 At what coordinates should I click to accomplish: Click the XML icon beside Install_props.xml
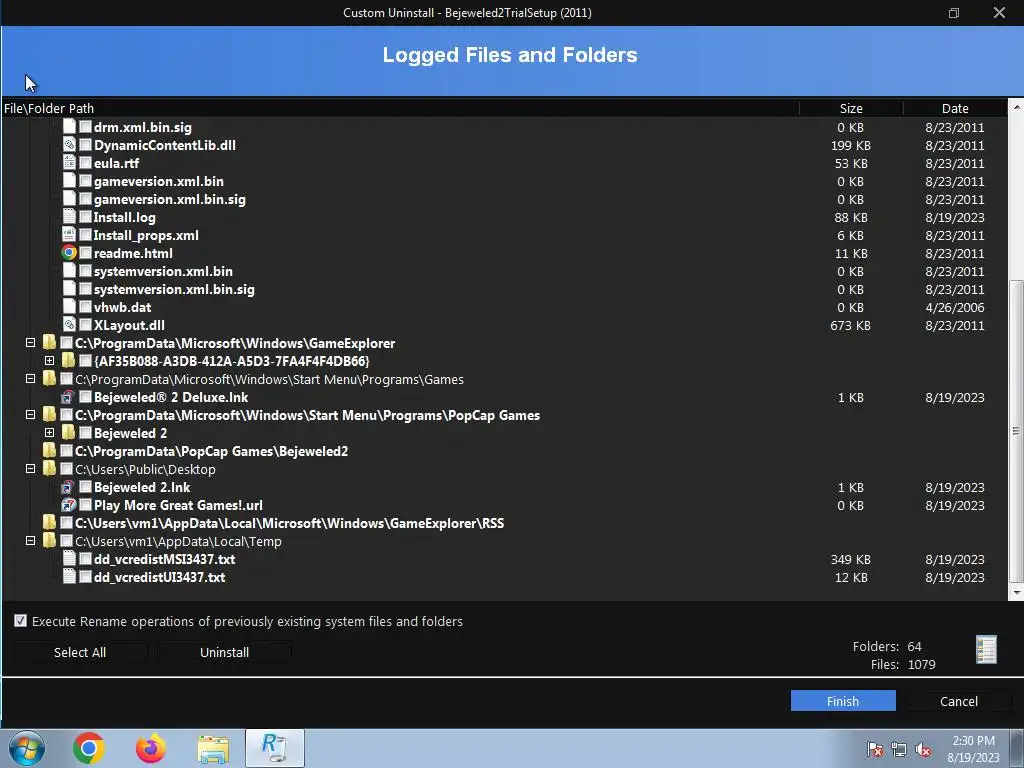point(69,234)
